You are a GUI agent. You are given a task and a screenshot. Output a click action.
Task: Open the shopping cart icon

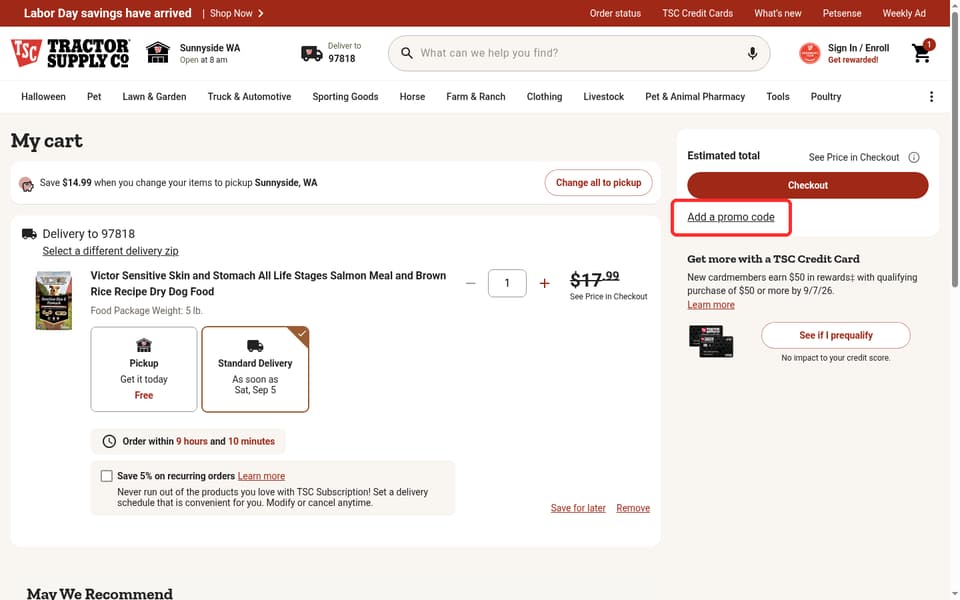pyautogui.click(x=921, y=53)
